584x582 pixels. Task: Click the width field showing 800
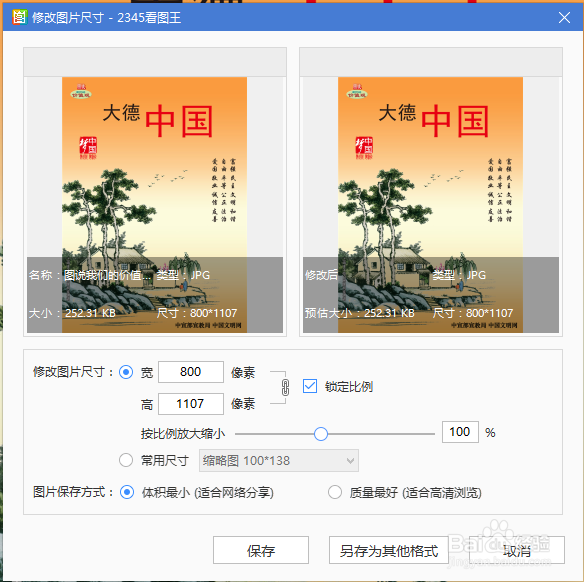pos(191,372)
